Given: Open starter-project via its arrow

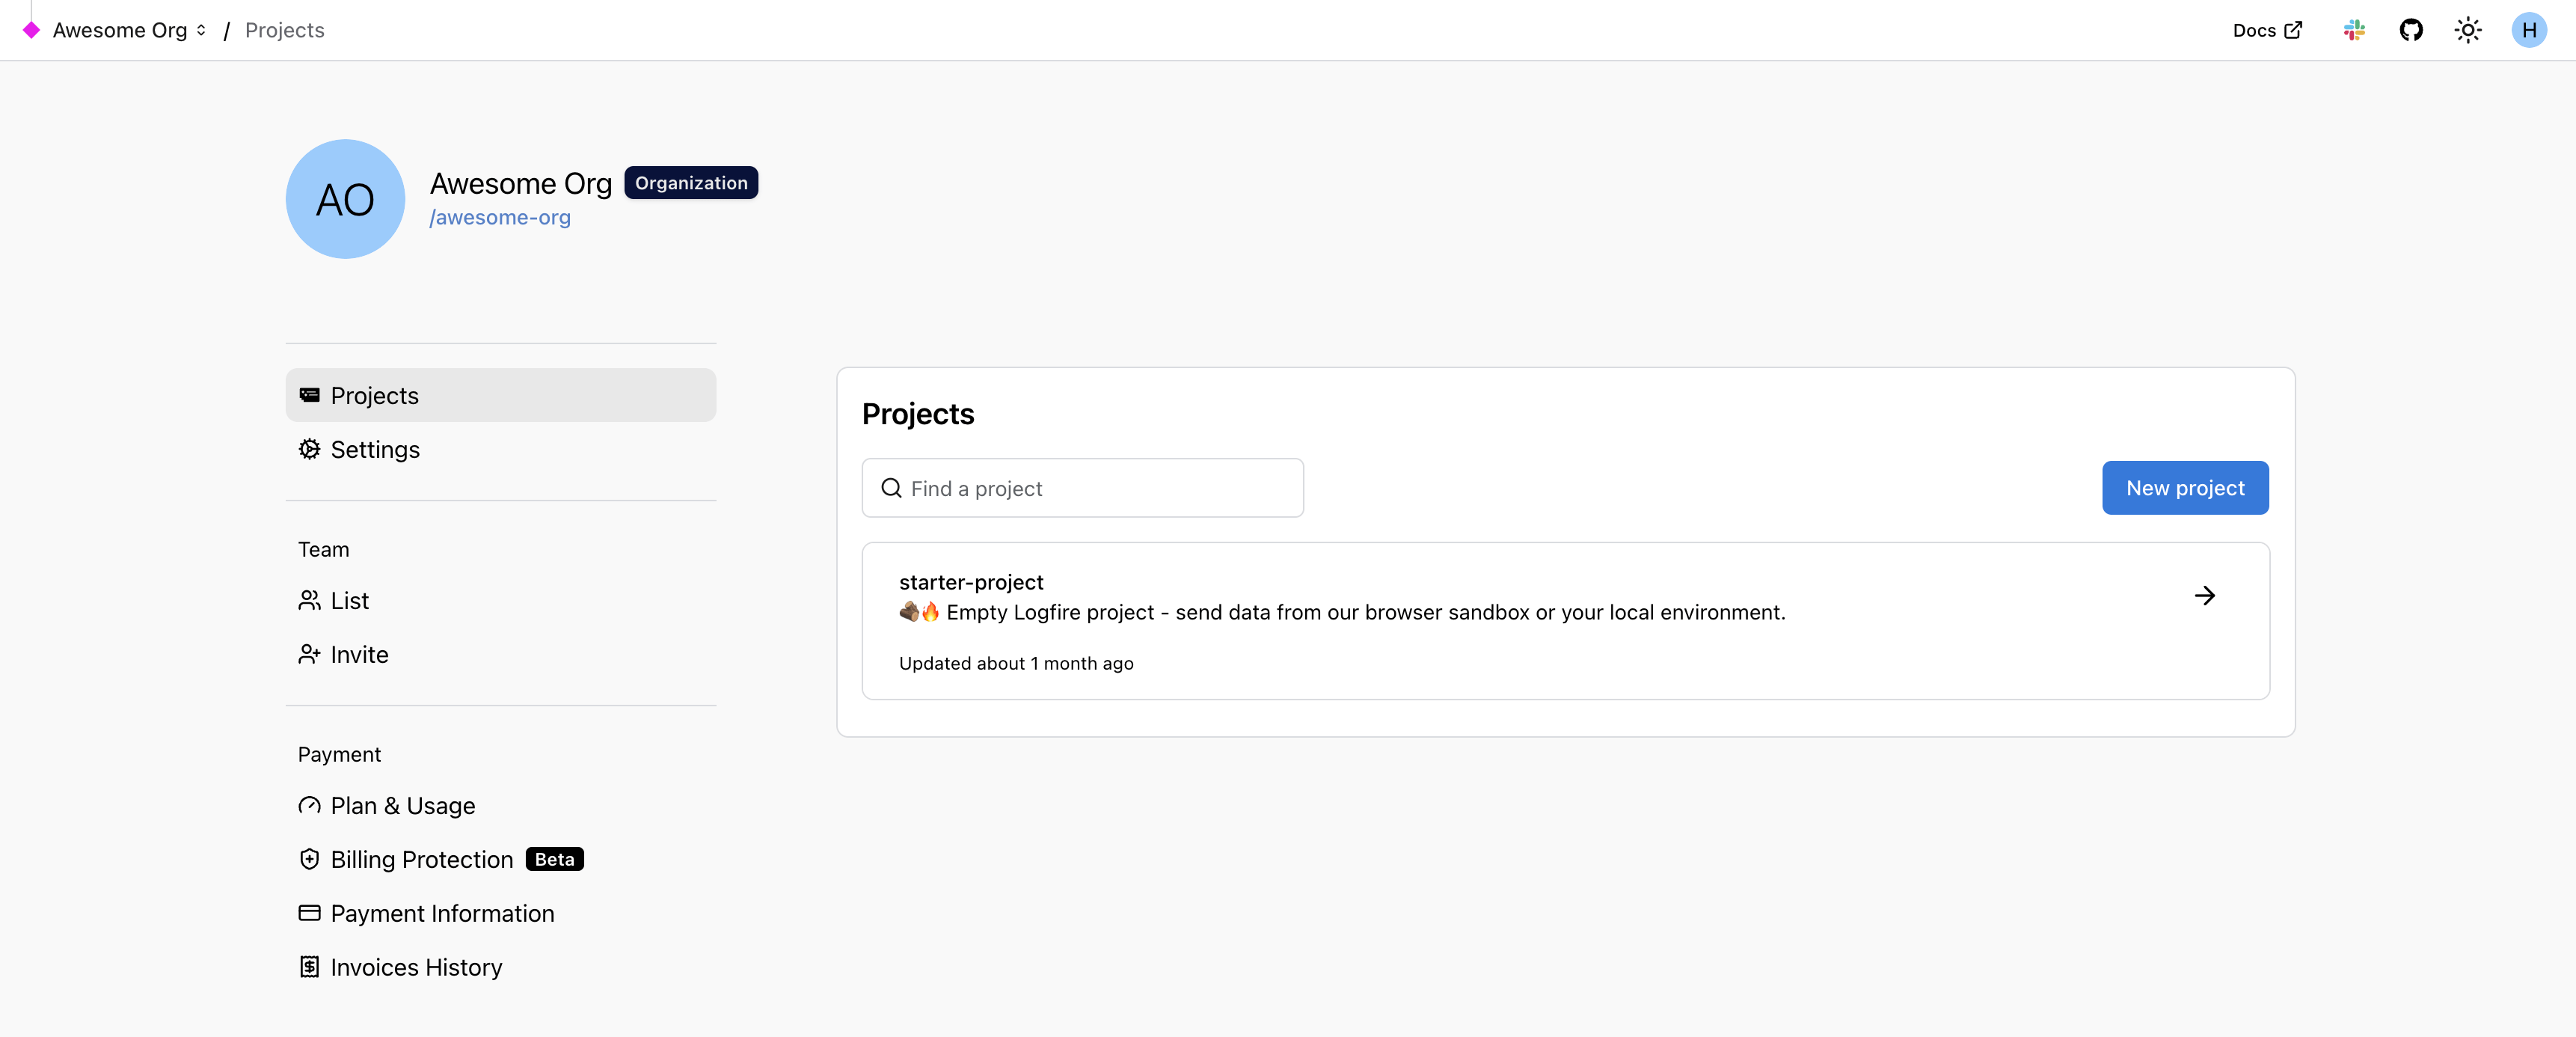Looking at the screenshot, I should click(x=2205, y=596).
